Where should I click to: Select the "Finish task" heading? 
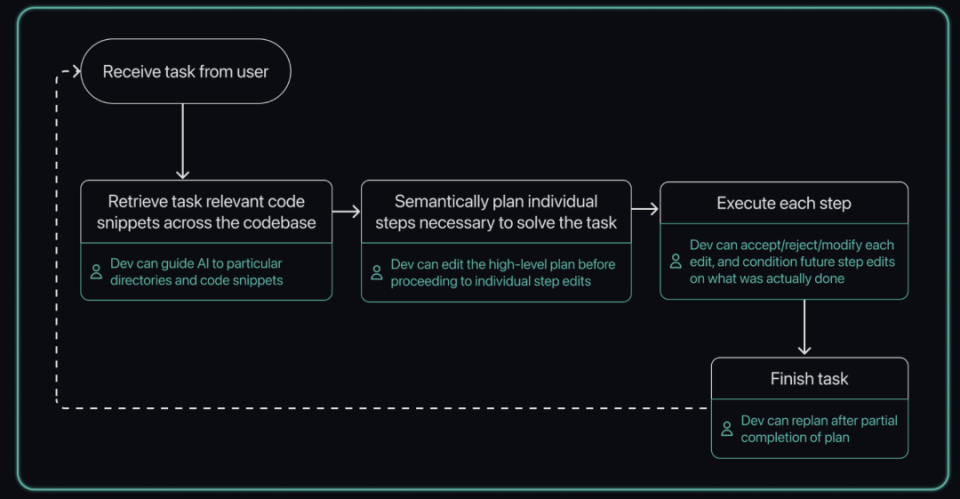pos(810,380)
